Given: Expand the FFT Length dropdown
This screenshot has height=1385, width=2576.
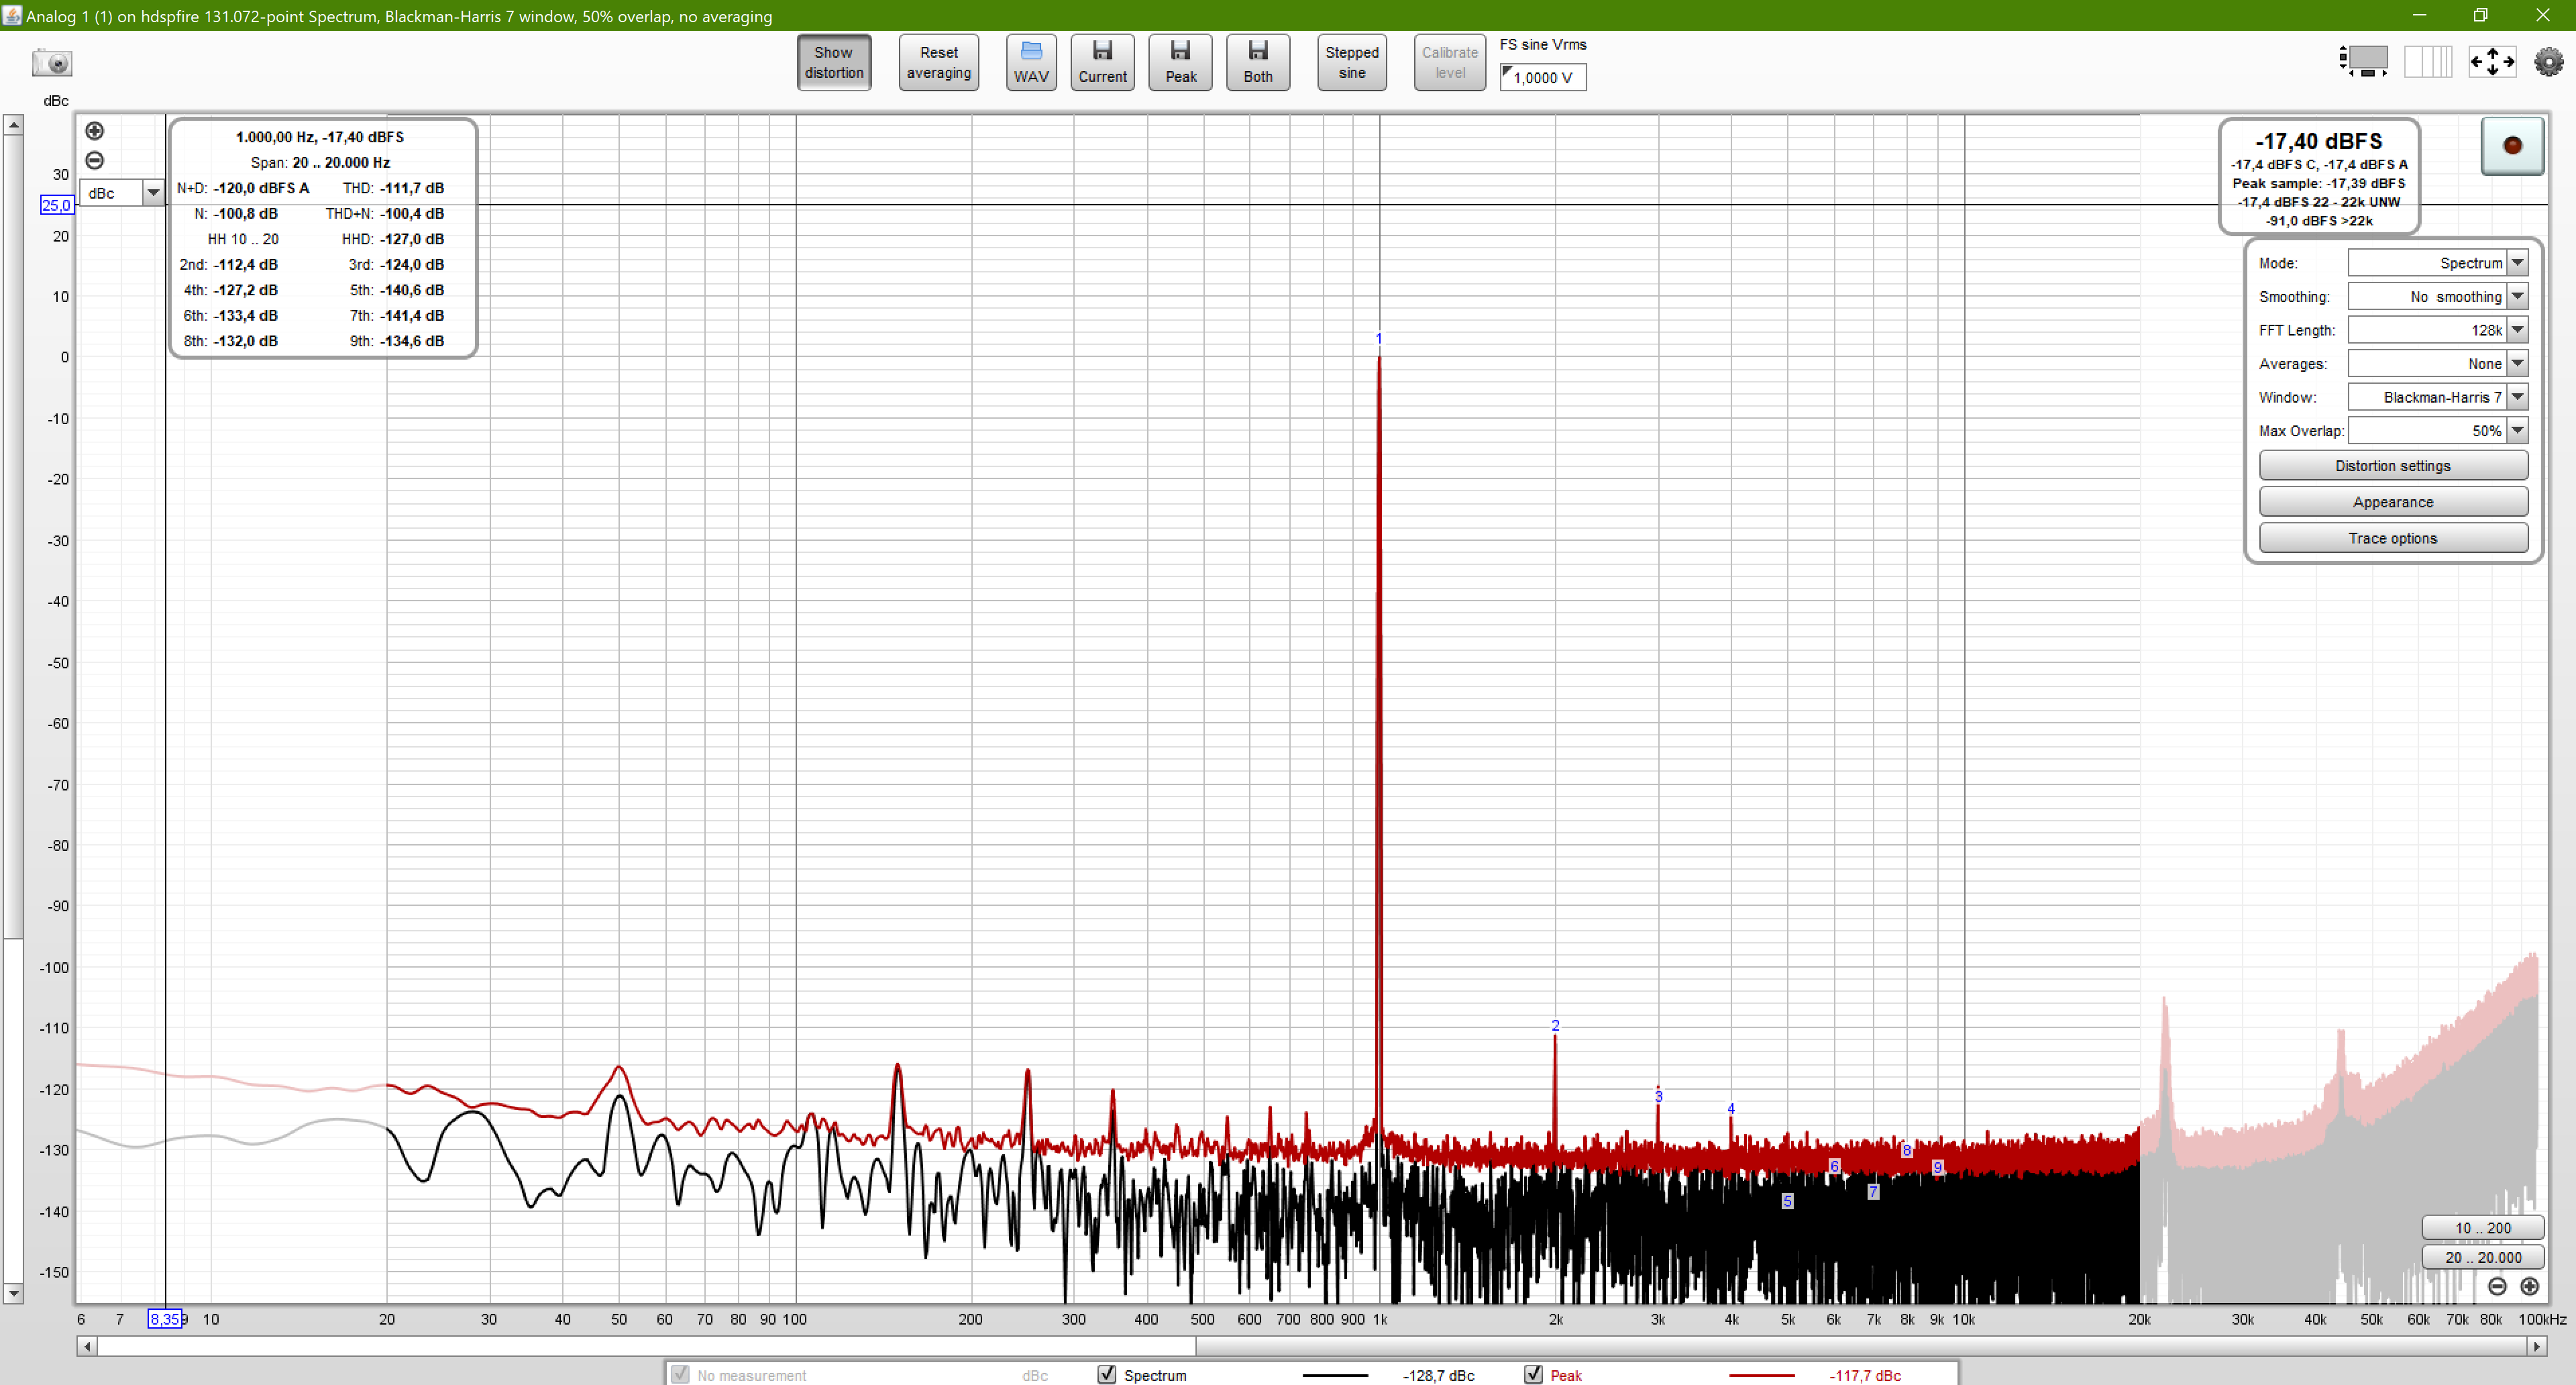Looking at the screenshot, I should pyautogui.click(x=2517, y=330).
